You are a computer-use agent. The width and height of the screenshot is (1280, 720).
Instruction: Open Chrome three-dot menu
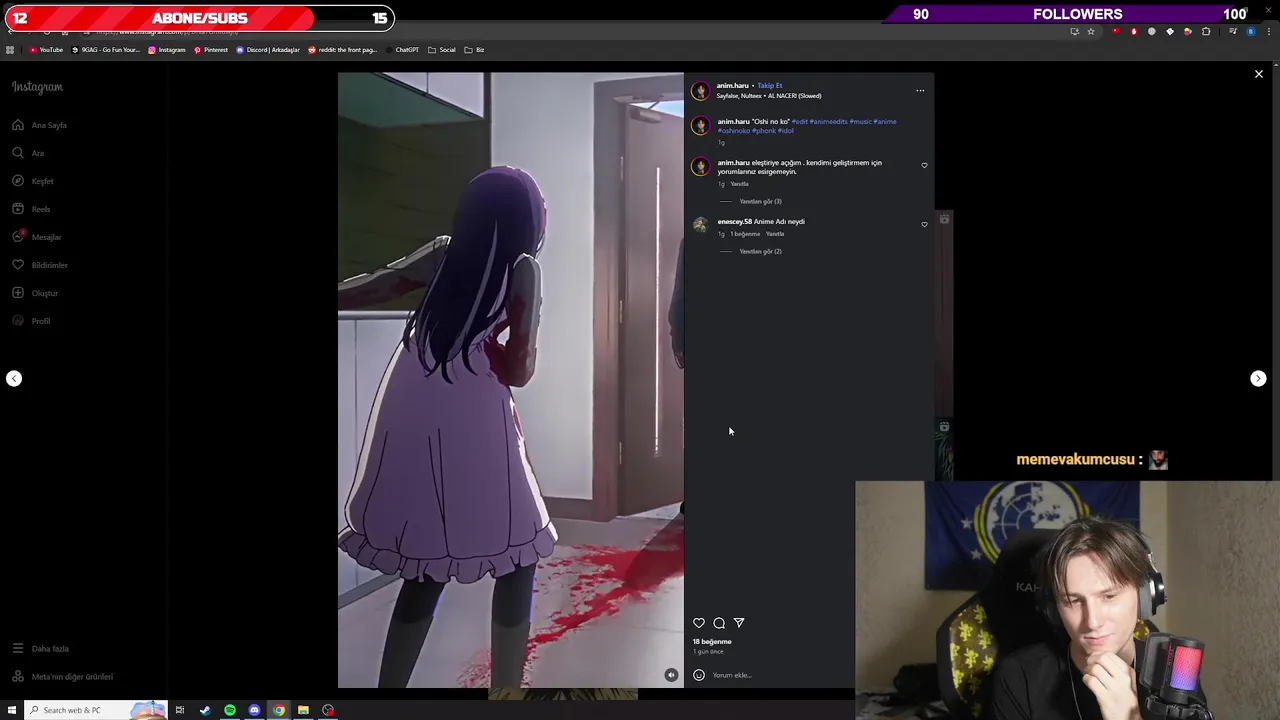(x=1267, y=32)
